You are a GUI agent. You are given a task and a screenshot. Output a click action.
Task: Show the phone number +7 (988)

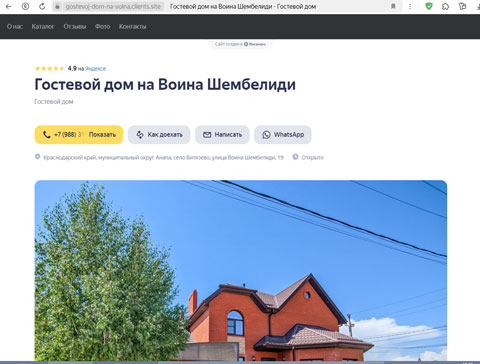(x=79, y=135)
